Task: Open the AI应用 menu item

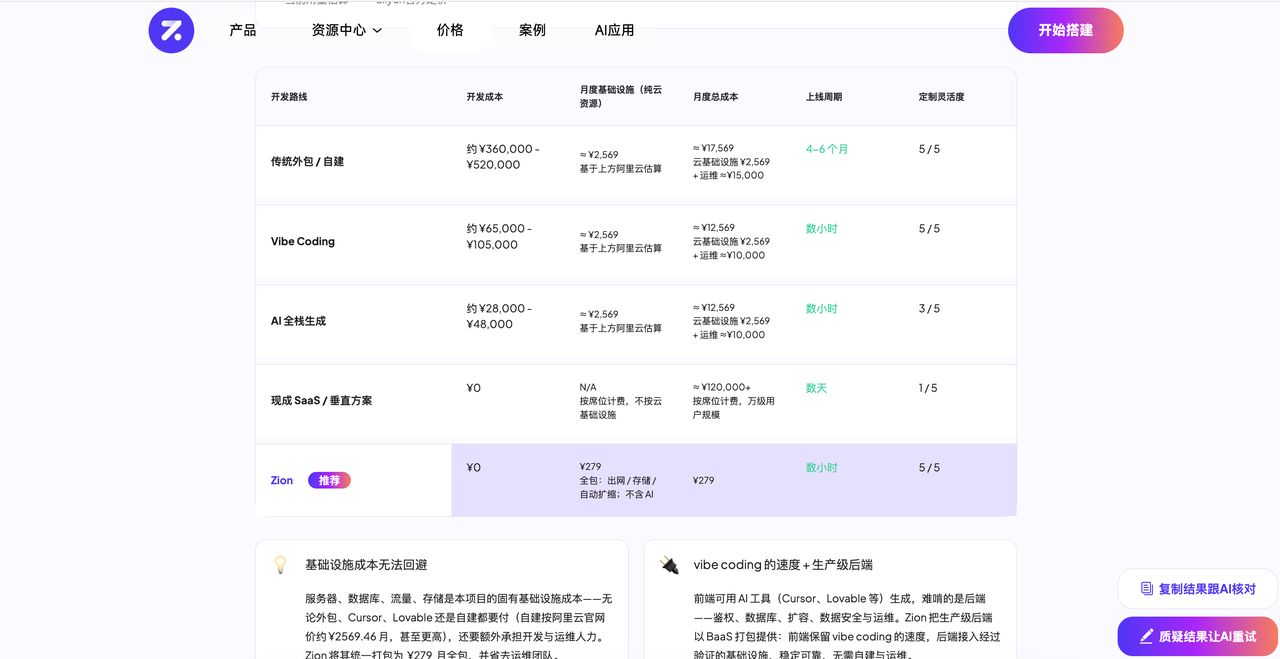Action: tap(614, 30)
